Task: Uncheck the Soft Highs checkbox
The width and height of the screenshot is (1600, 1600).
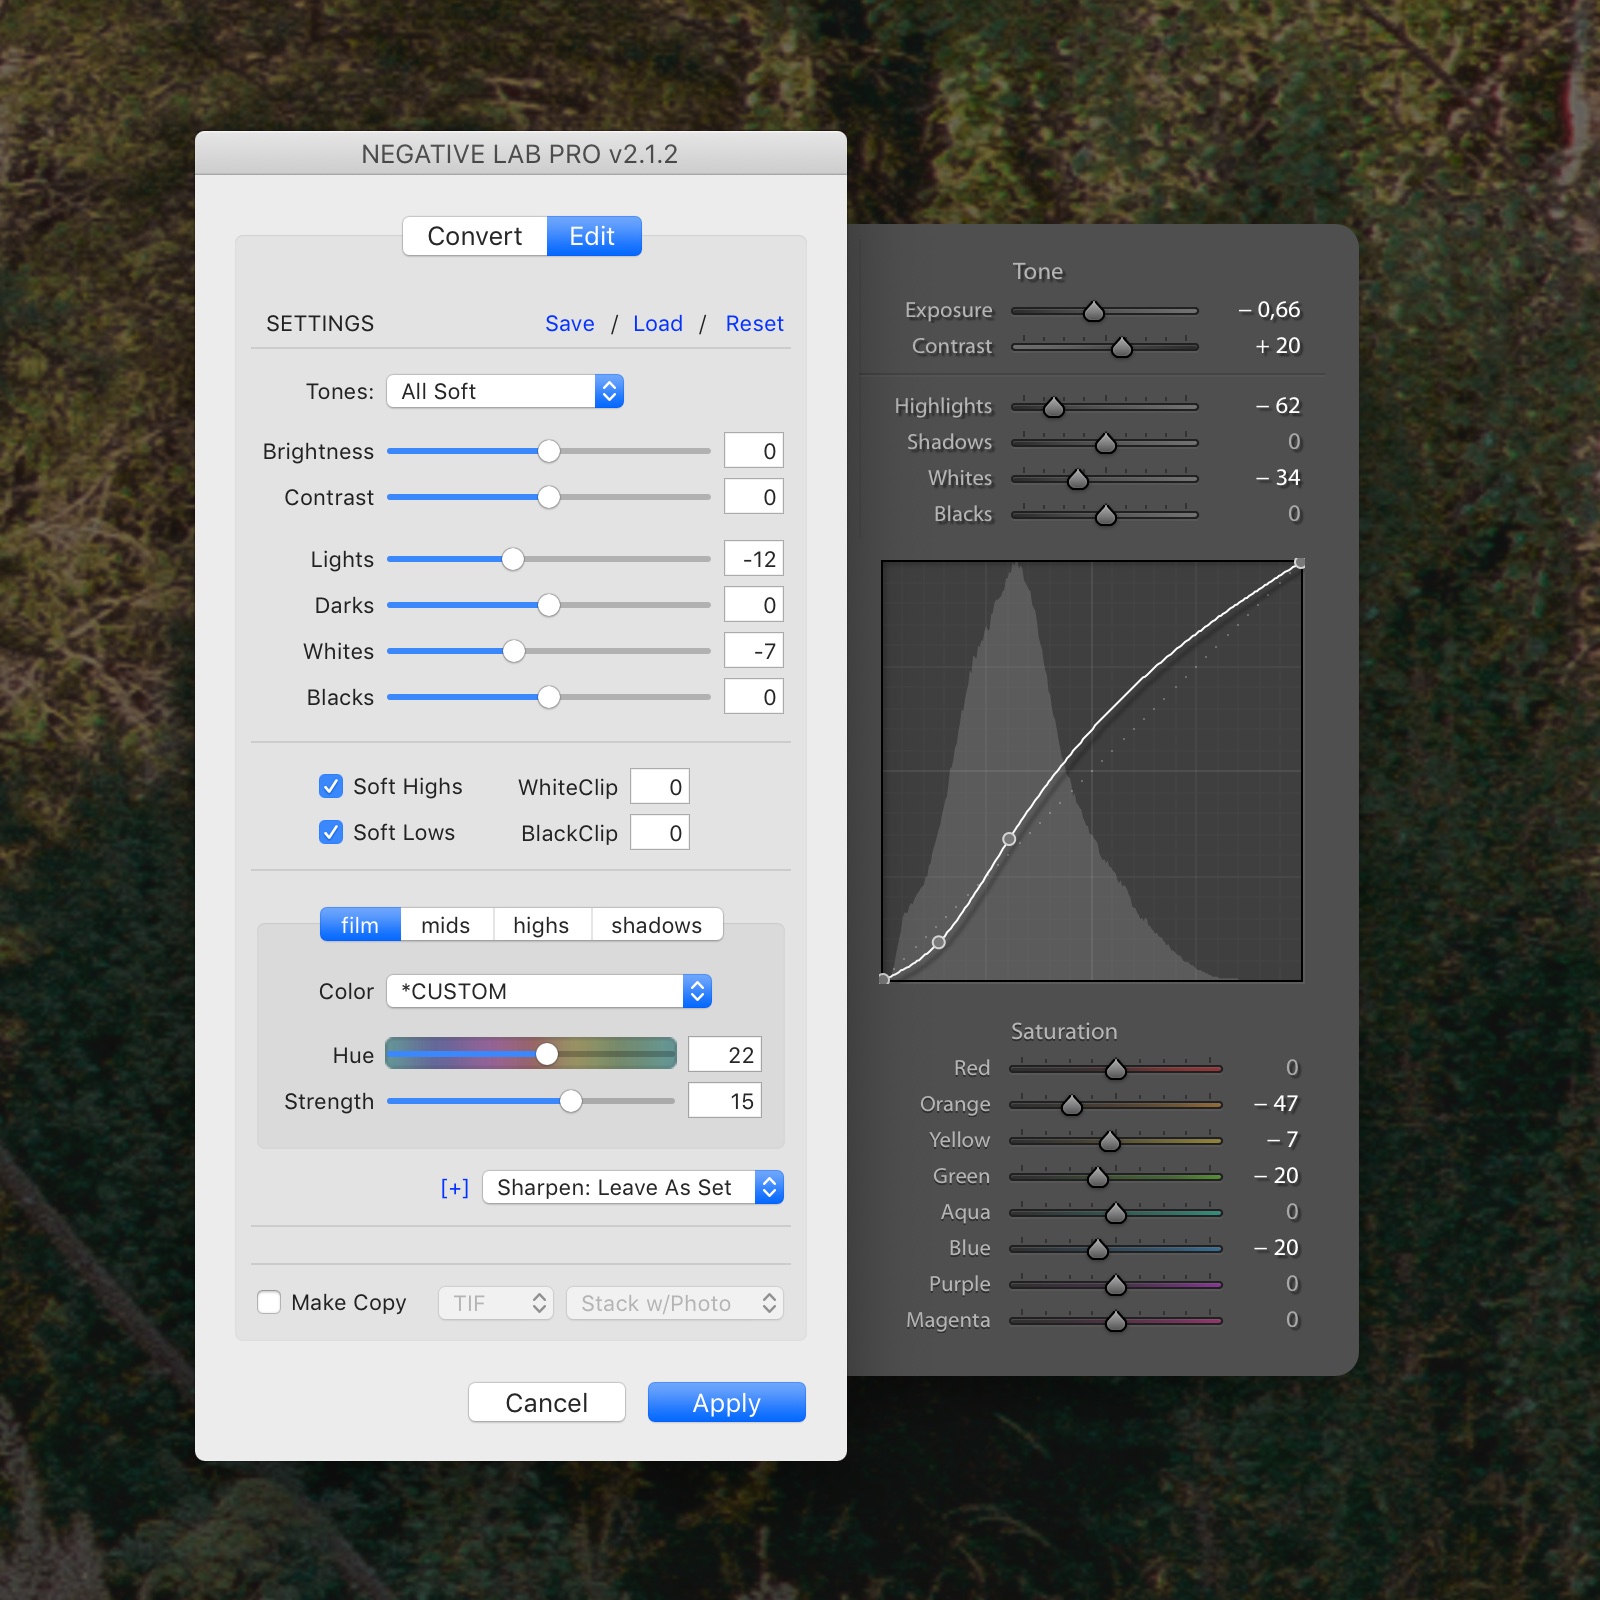Action: pos(331,786)
